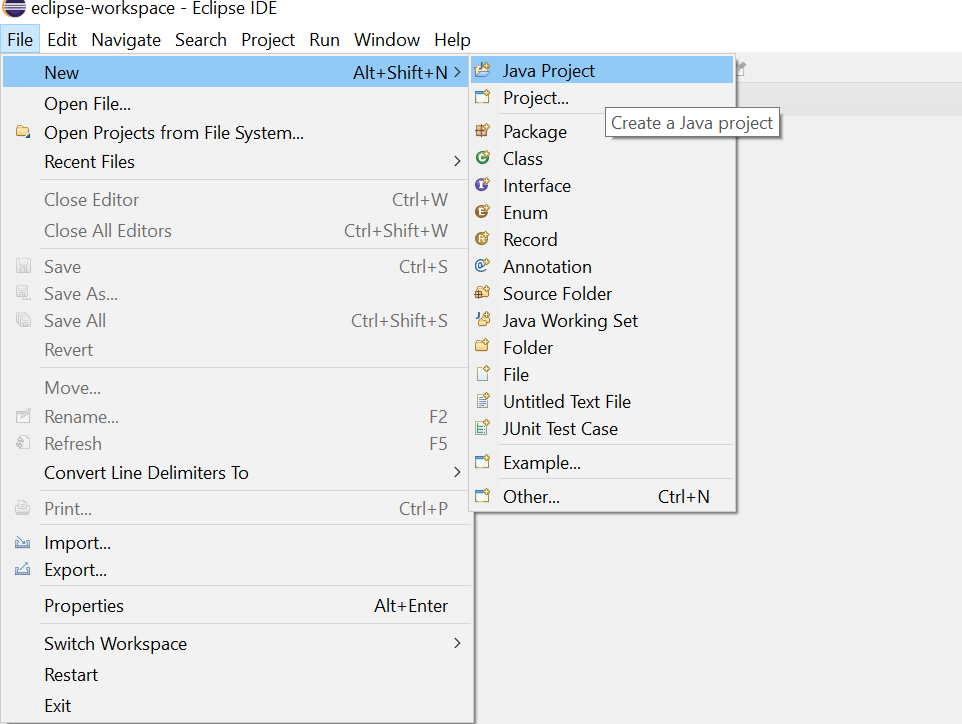Open the Window menu

point(387,40)
